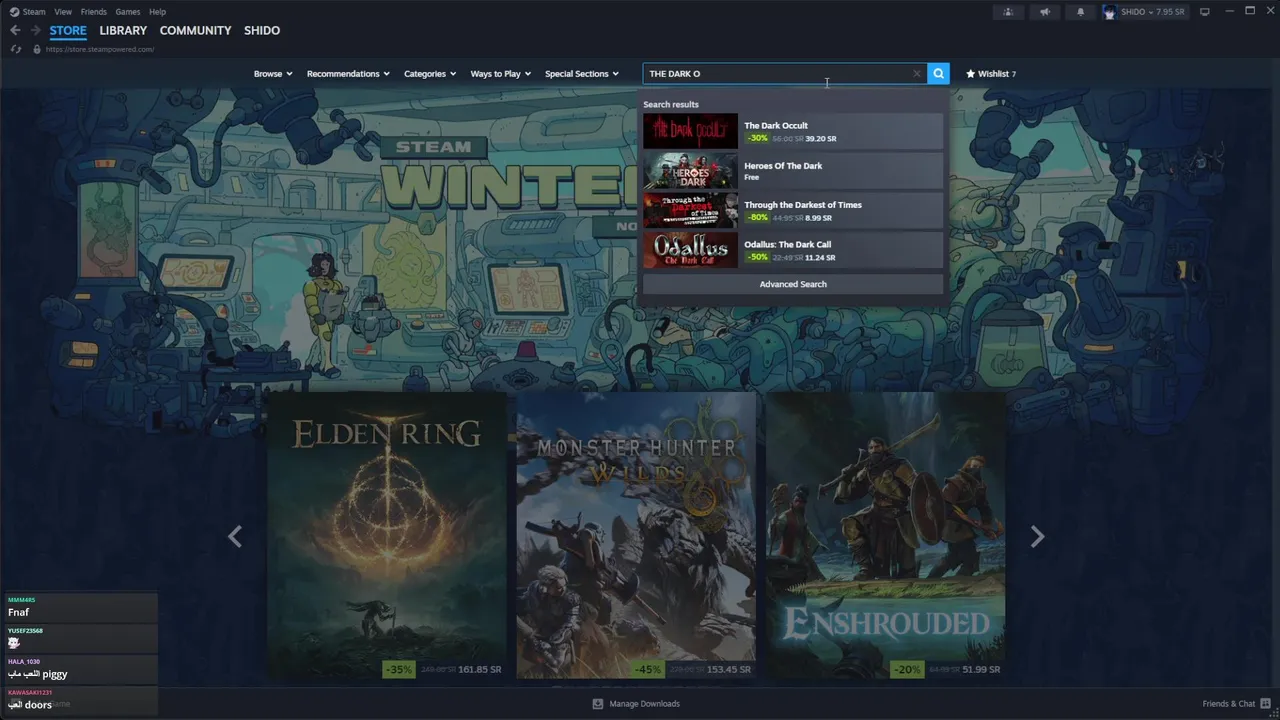Click the blue search magnifier button
1280x720 pixels.
click(938, 73)
